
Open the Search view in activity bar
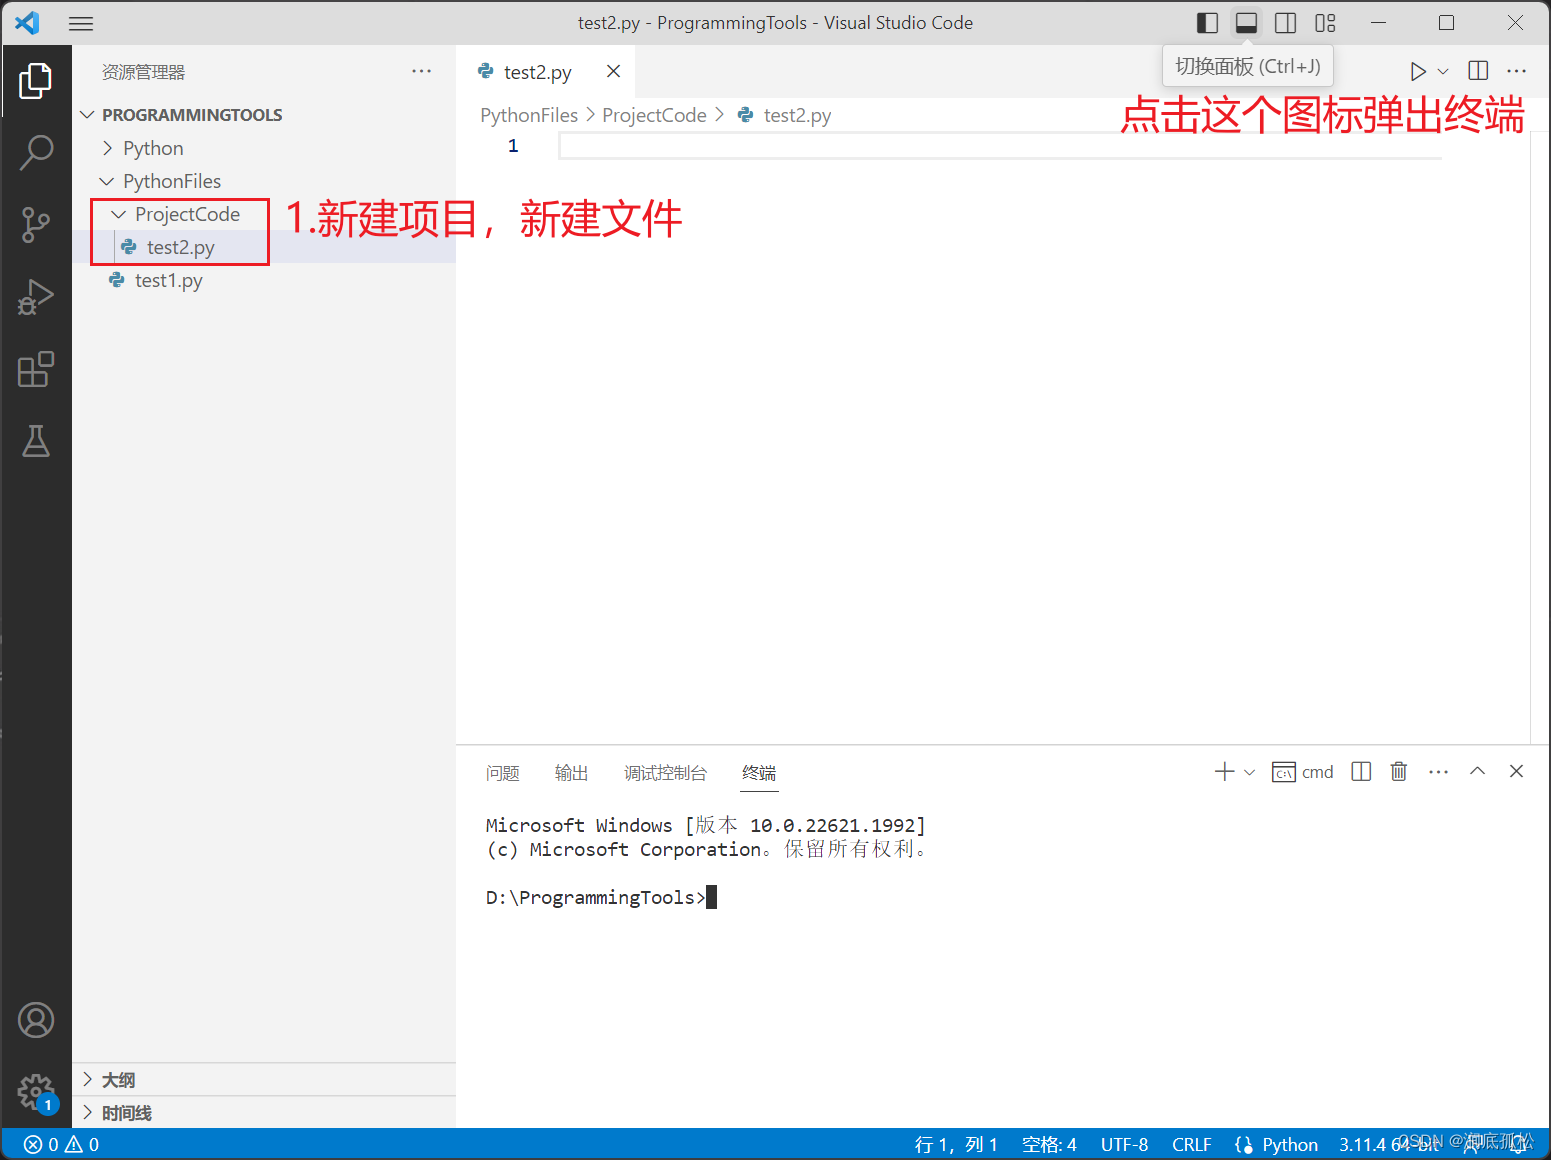click(x=36, y=153)
